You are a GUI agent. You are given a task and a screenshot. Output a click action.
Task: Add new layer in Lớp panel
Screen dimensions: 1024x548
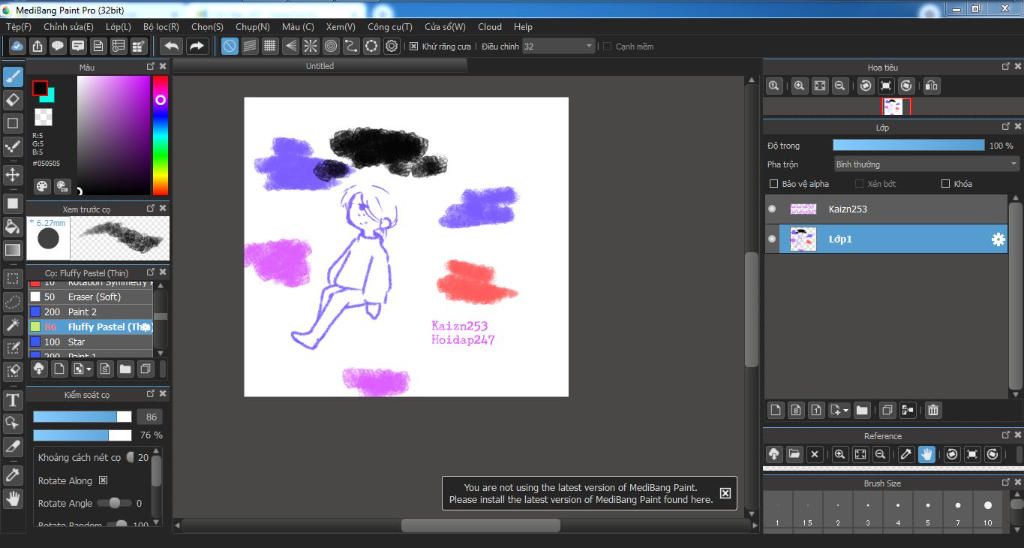click(x=775, y=410)
